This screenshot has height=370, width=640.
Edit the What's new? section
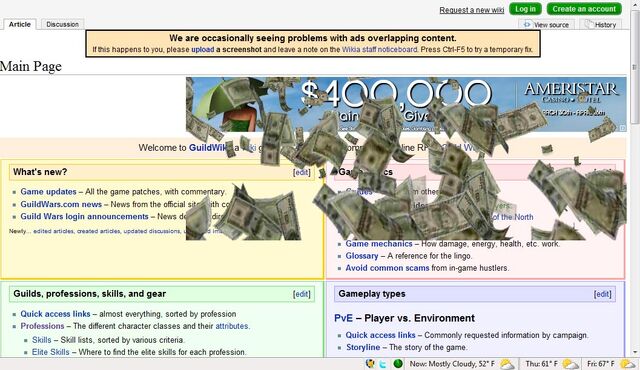302,172
